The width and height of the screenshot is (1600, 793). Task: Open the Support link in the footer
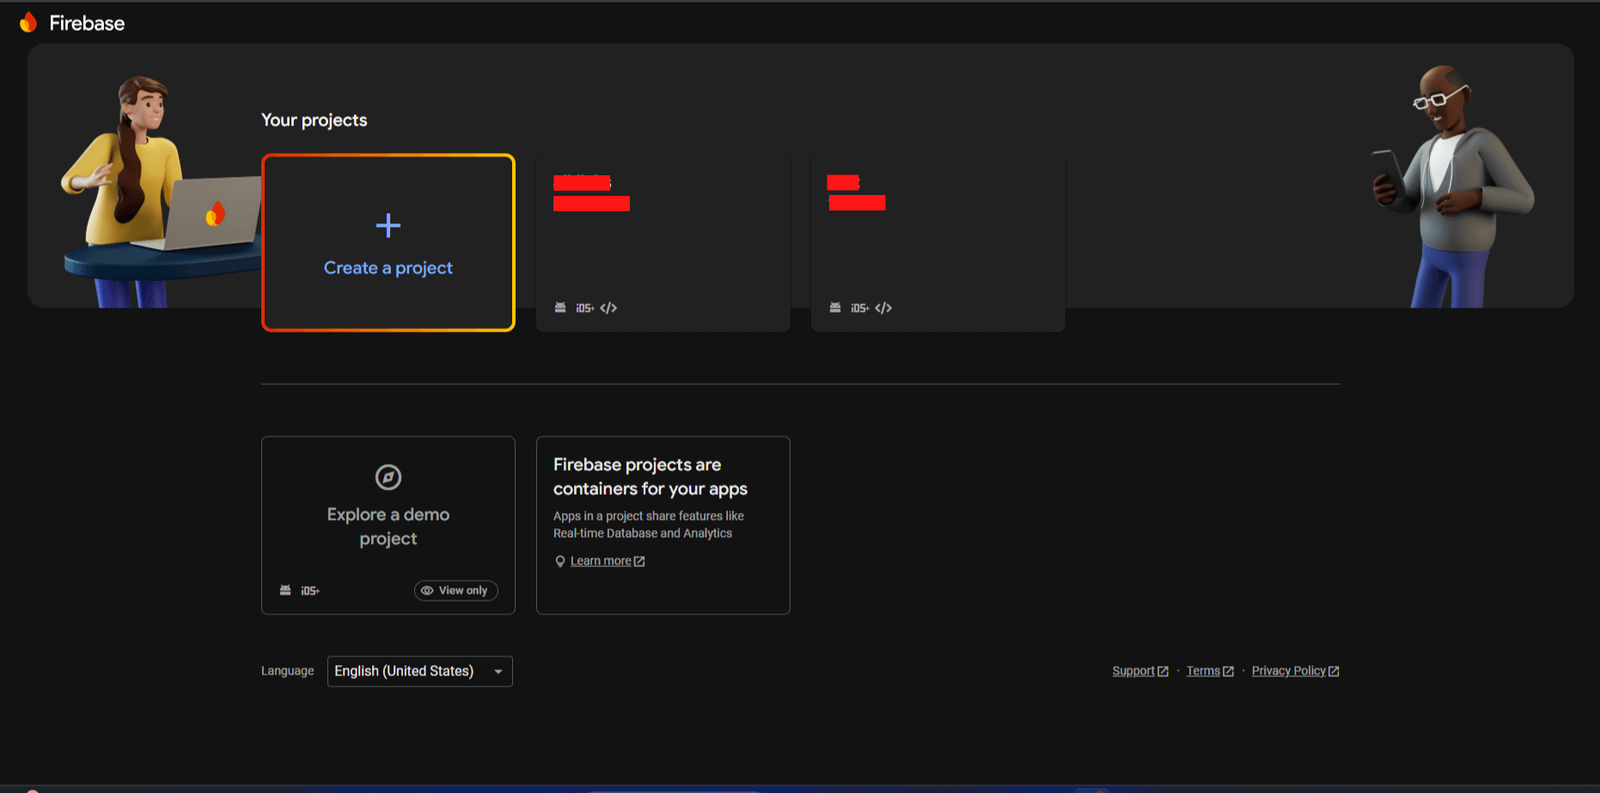pyautogui.click(x=1133, y=671)
